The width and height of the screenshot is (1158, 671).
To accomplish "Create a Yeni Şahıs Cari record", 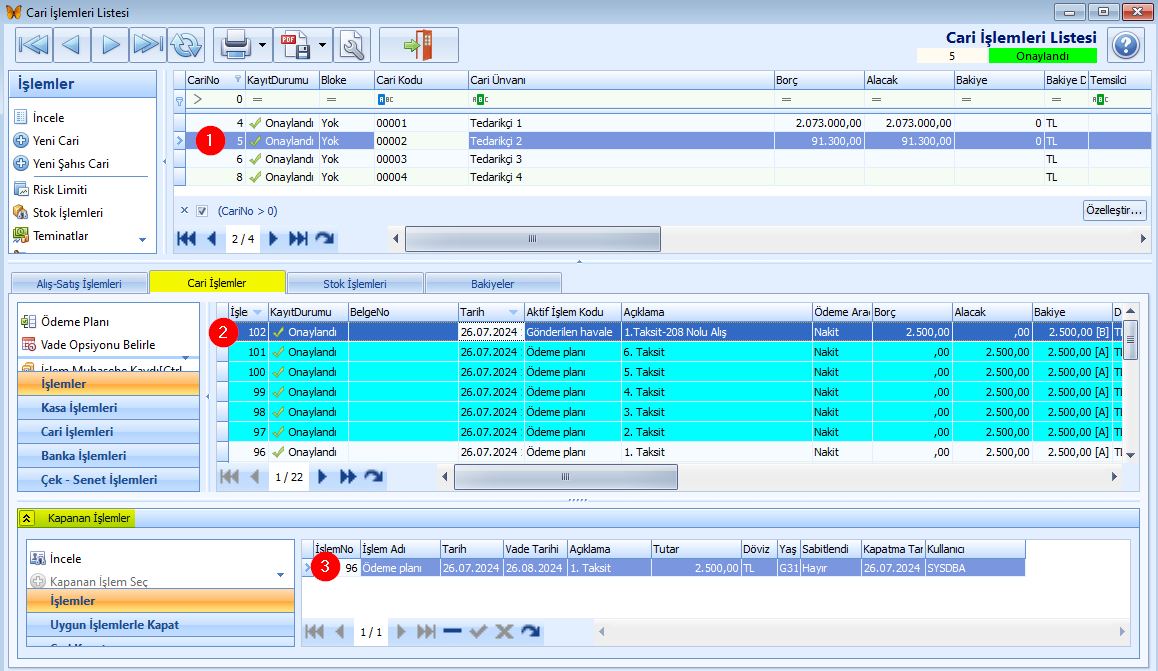I will tap(70, 163).
